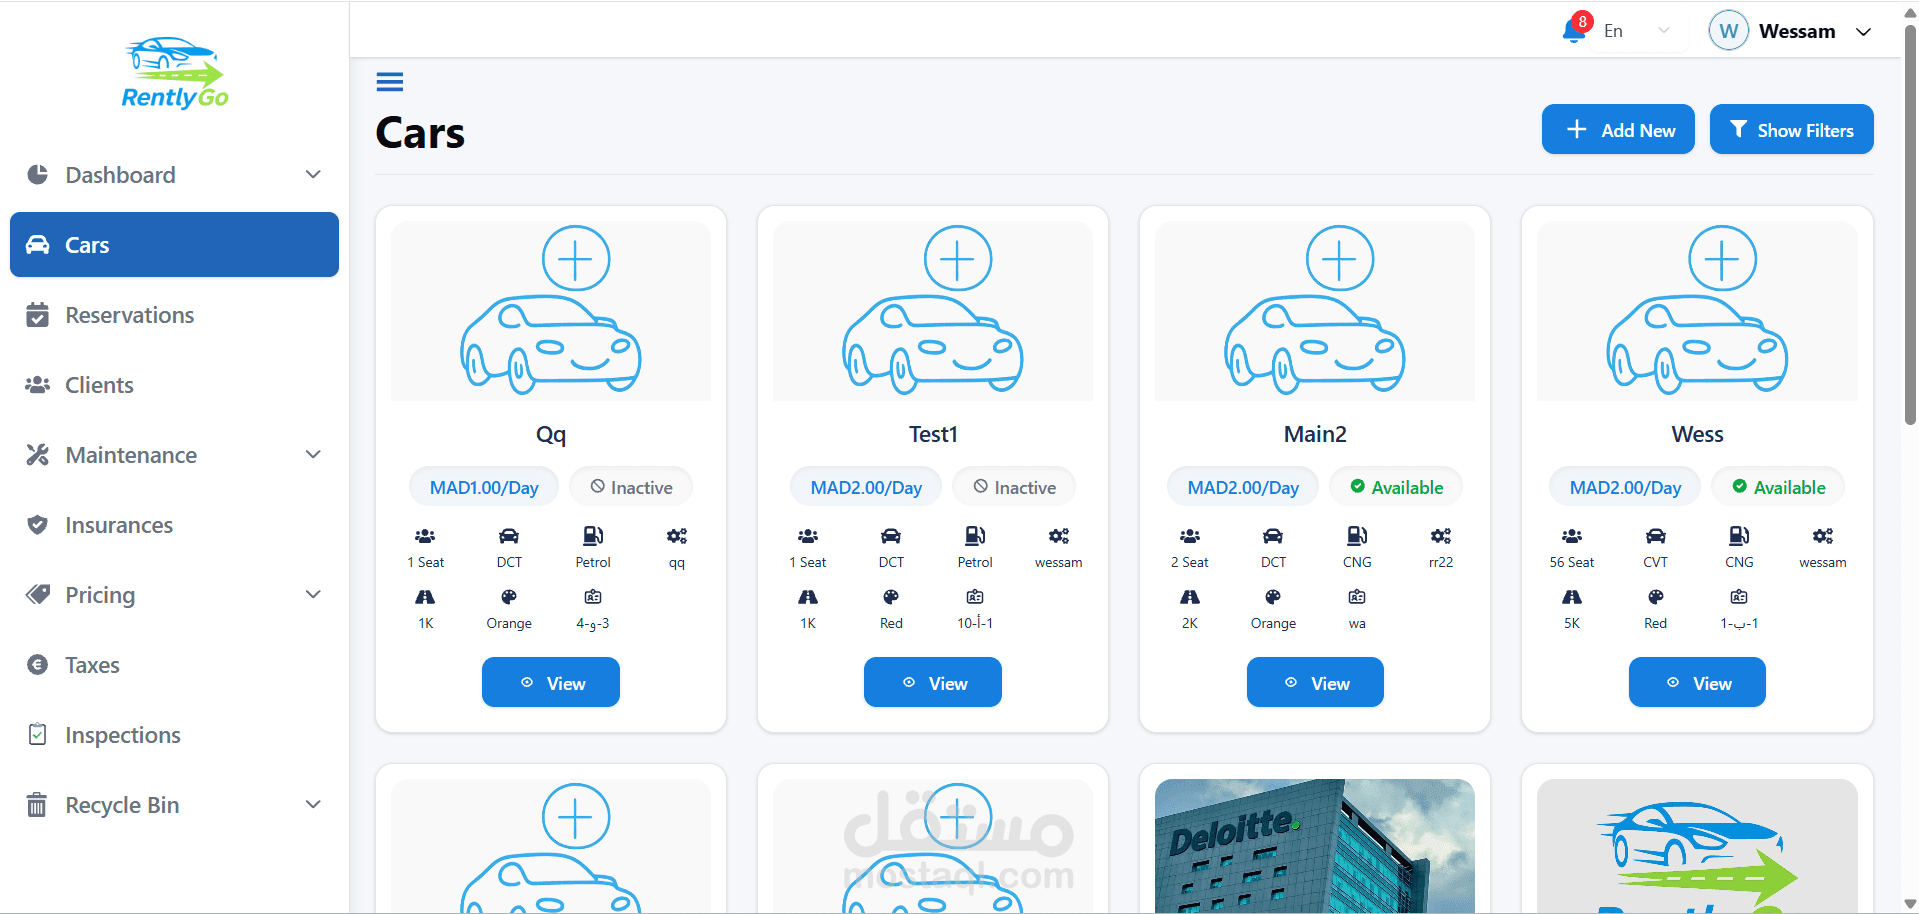
Task: Click the Insurances shield icon
Action: (x=38, y=525)
